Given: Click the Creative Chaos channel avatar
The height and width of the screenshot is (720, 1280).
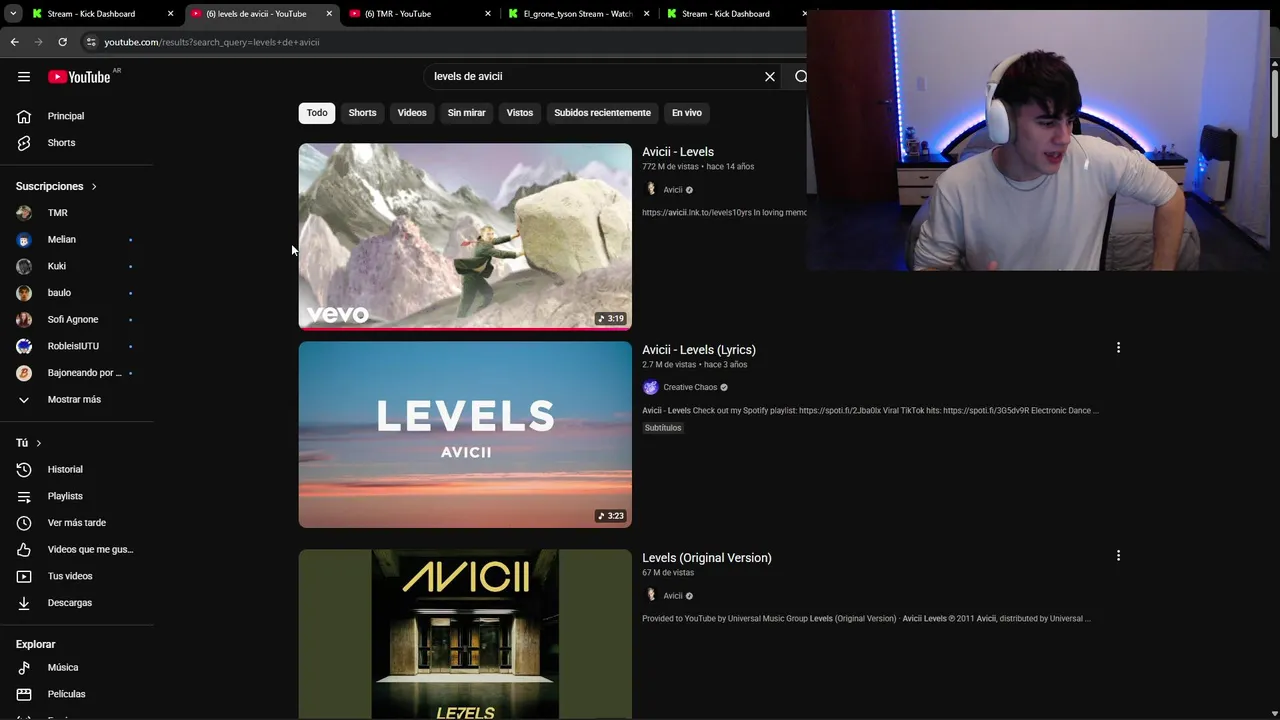Looking at the screenshot, I should [651, 387].
